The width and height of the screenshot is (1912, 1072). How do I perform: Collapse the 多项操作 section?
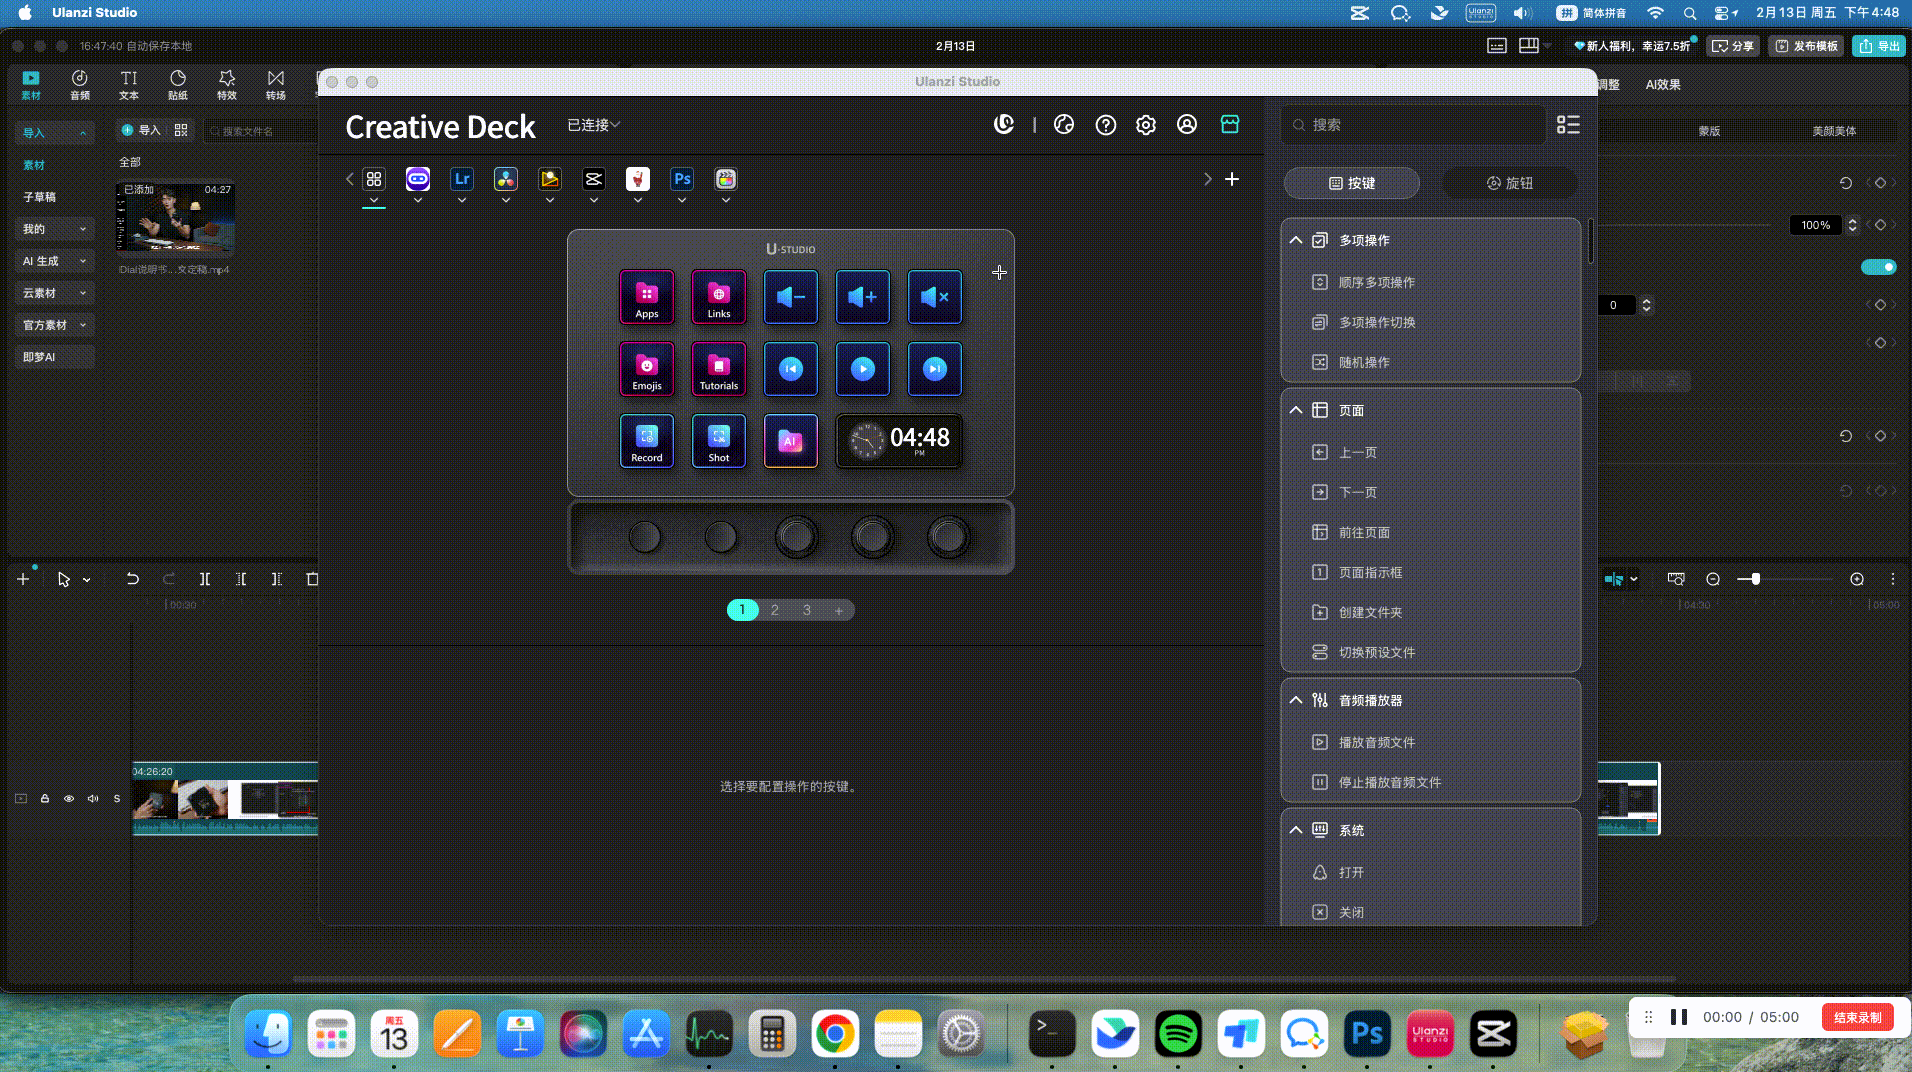pyautogui.click(x=1296, y=241)
